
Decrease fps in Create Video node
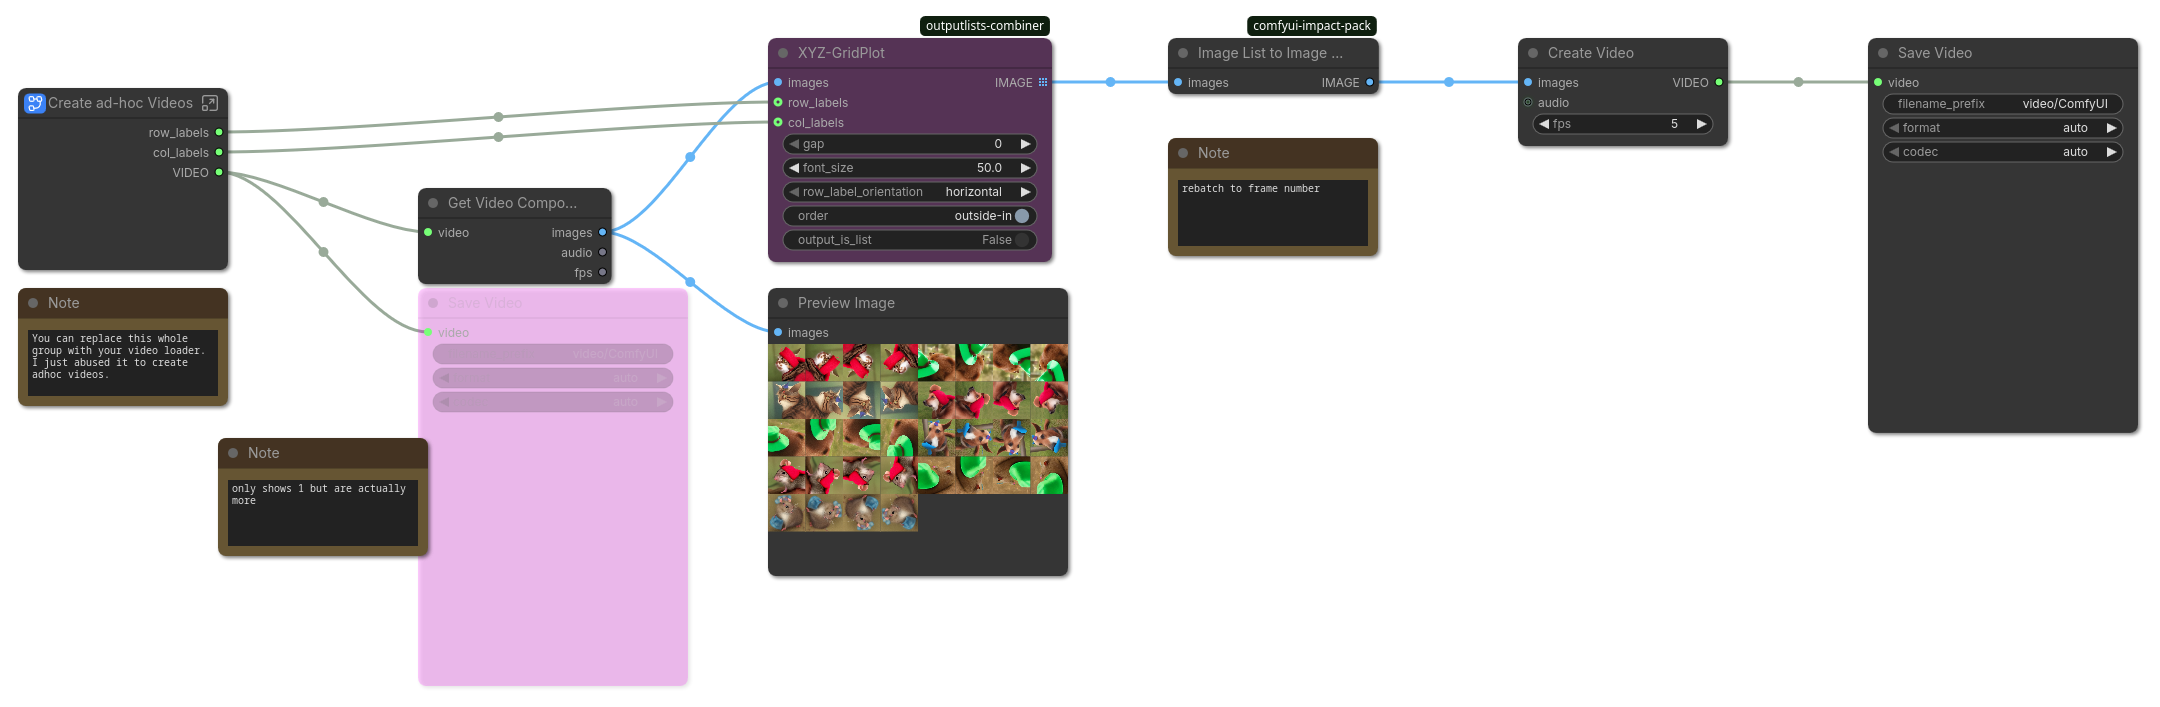pyautogui.click(x=1544, y=124)
